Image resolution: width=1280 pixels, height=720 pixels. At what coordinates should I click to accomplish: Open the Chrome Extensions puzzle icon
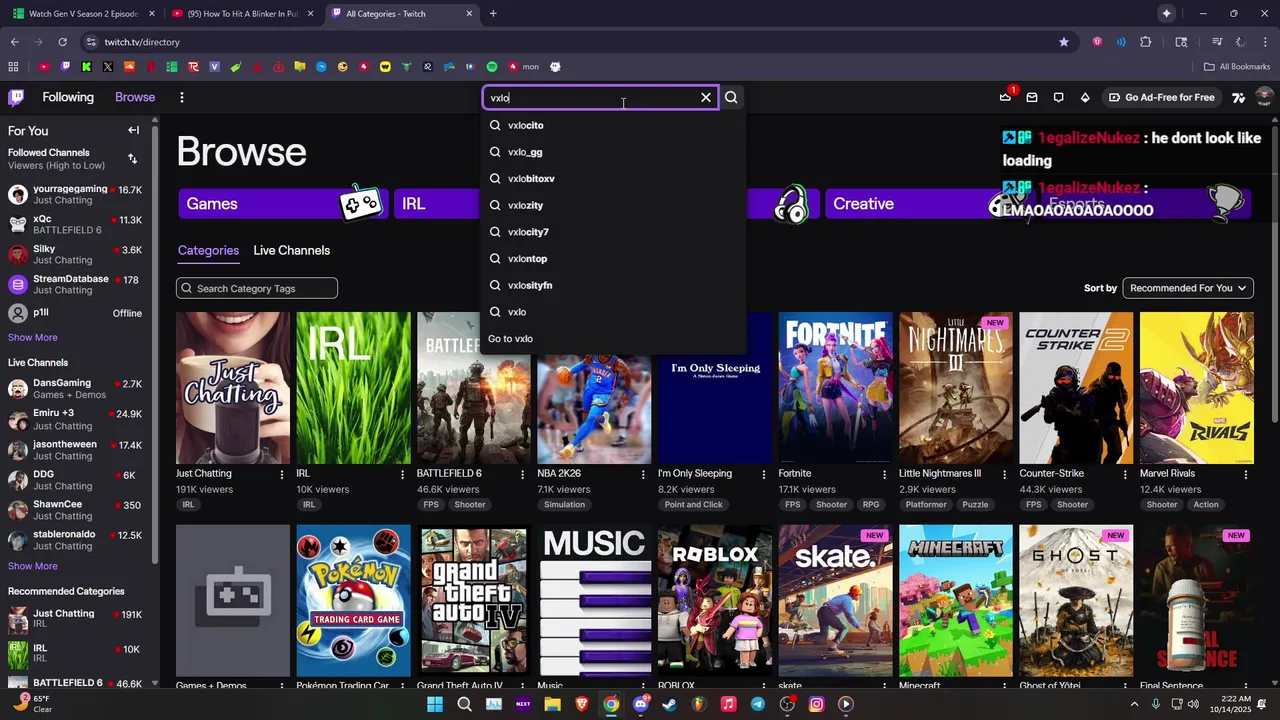[x=1146, y=42]
